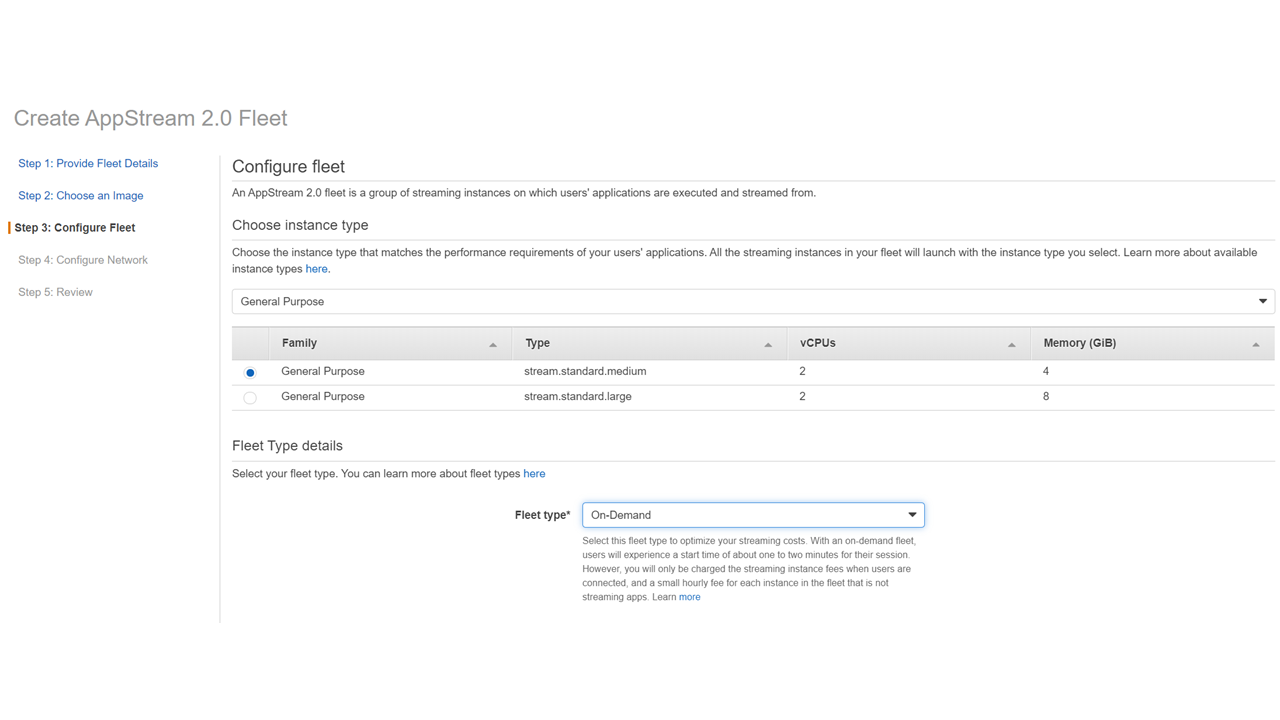Click the Family column header
Image resolution: width=1280 pixels, height=720 pixels.
299,343
